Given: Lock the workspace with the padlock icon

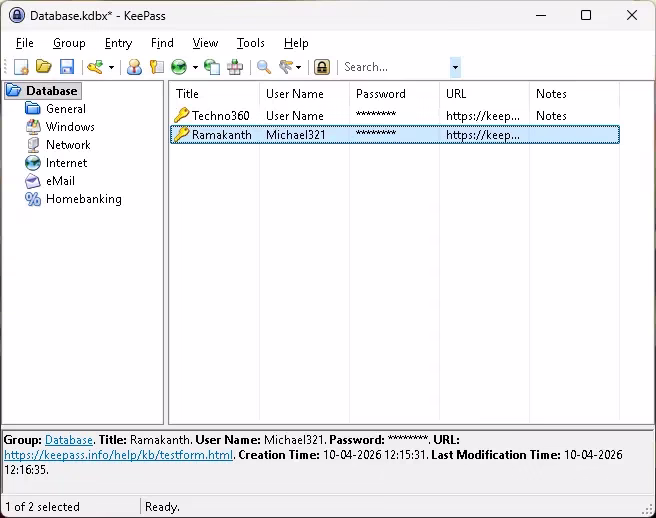Looking at the screenshot, I should (322, 67).
